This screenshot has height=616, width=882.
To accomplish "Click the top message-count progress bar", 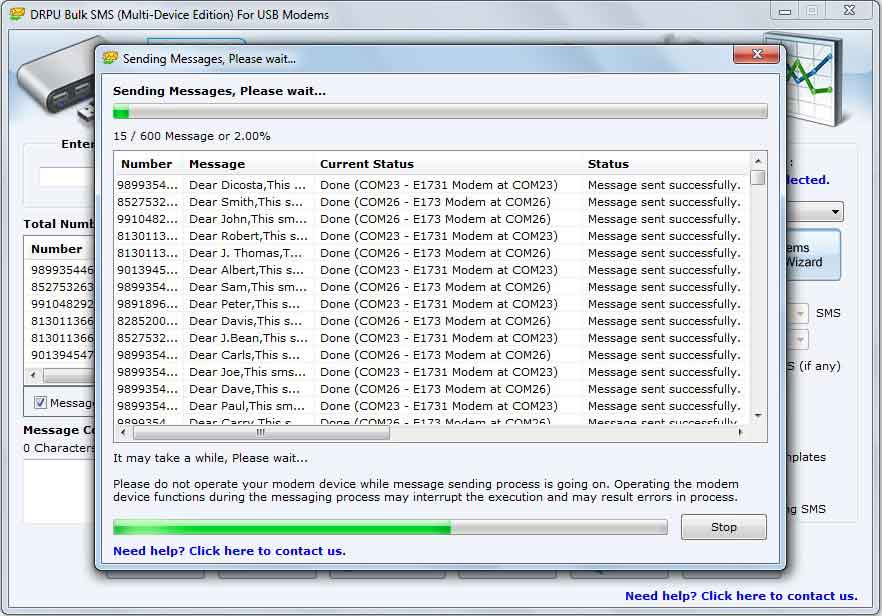I will [440, 111].
